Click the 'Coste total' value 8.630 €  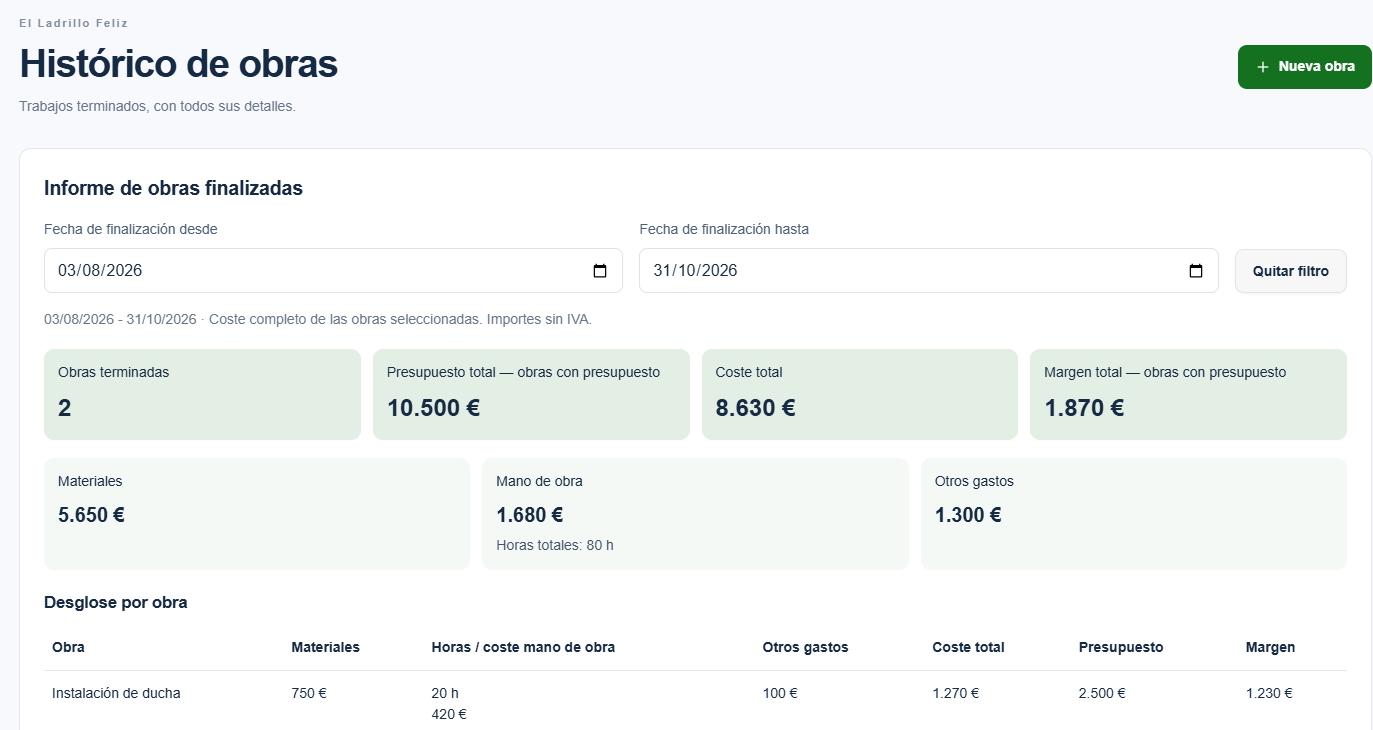coord(756,408)
